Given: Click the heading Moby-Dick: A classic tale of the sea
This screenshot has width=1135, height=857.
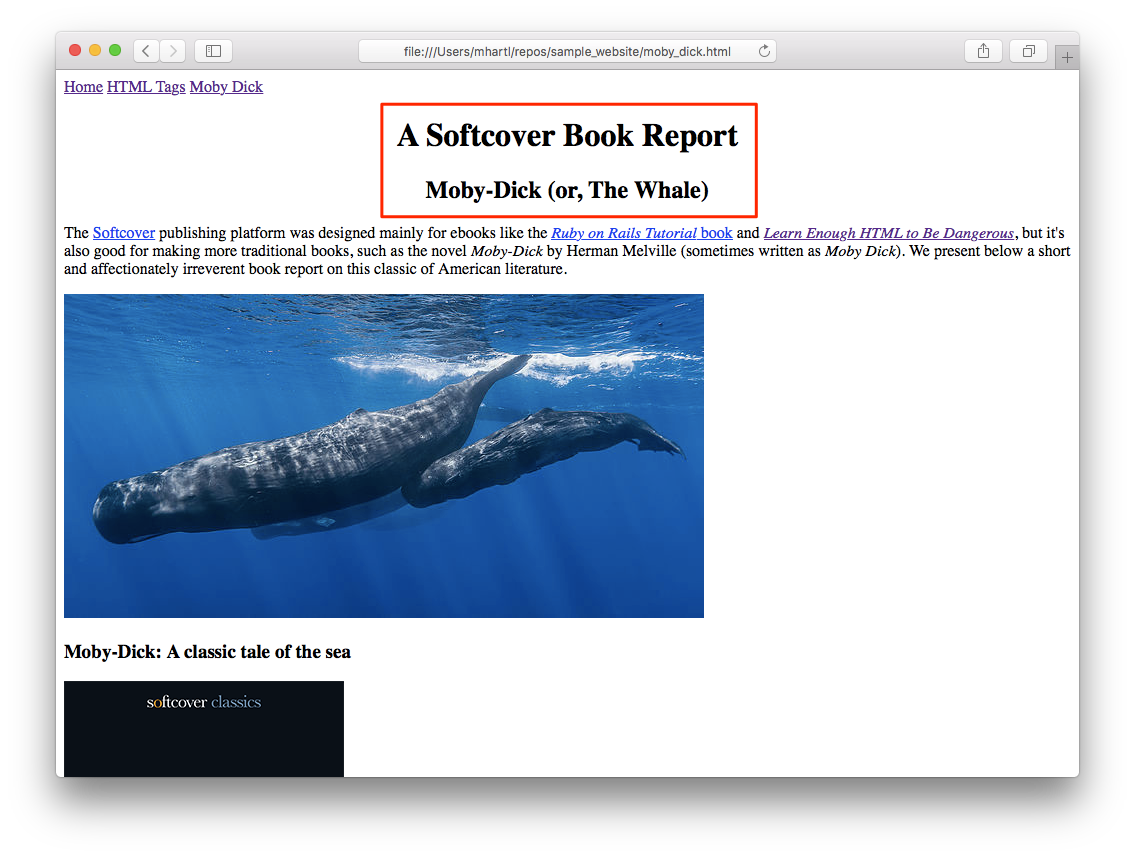Looking at the screenshot, I should 207,652.
